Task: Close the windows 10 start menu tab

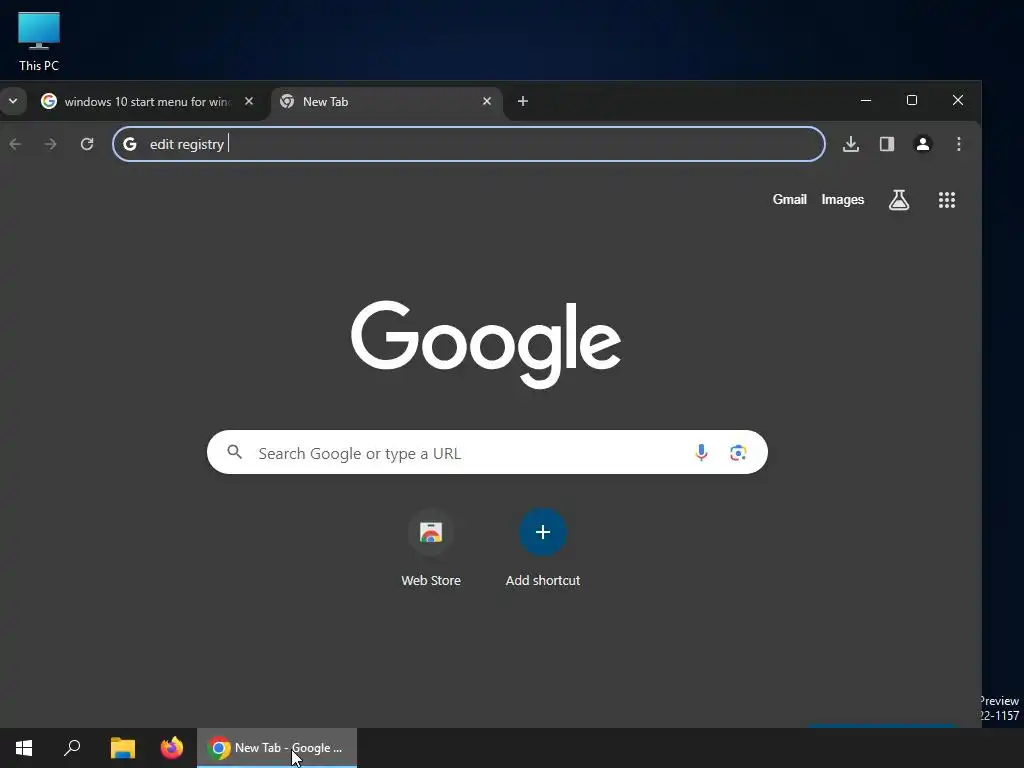Action: pos(249,101)
